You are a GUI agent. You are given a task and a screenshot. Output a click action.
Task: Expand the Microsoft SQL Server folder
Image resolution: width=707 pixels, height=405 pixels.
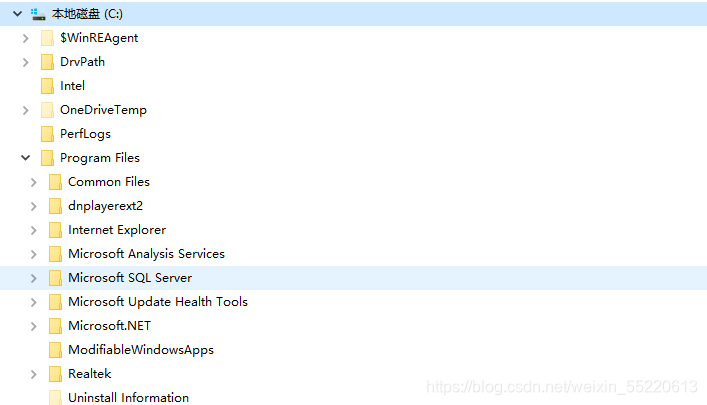tap(34, 278)
